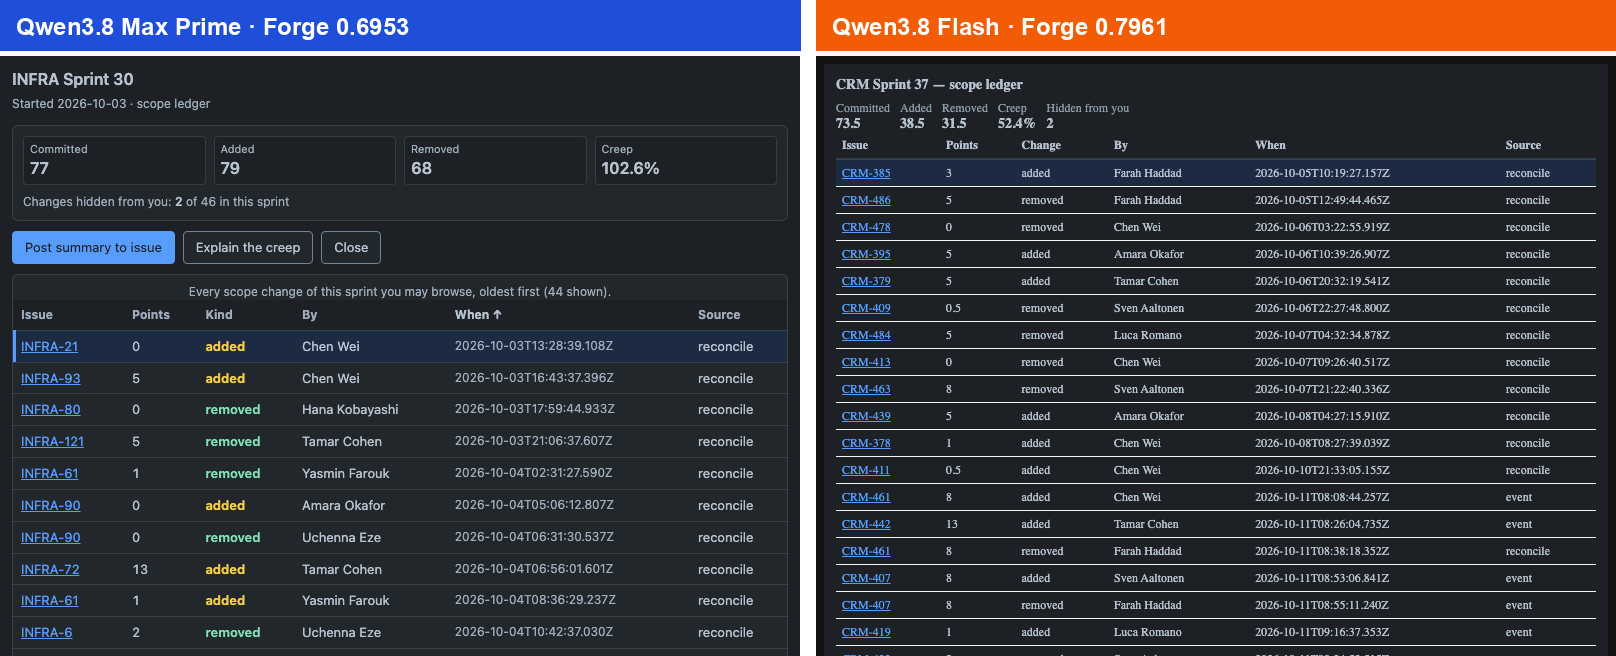Open the INFRA-21 issue link

49,347
